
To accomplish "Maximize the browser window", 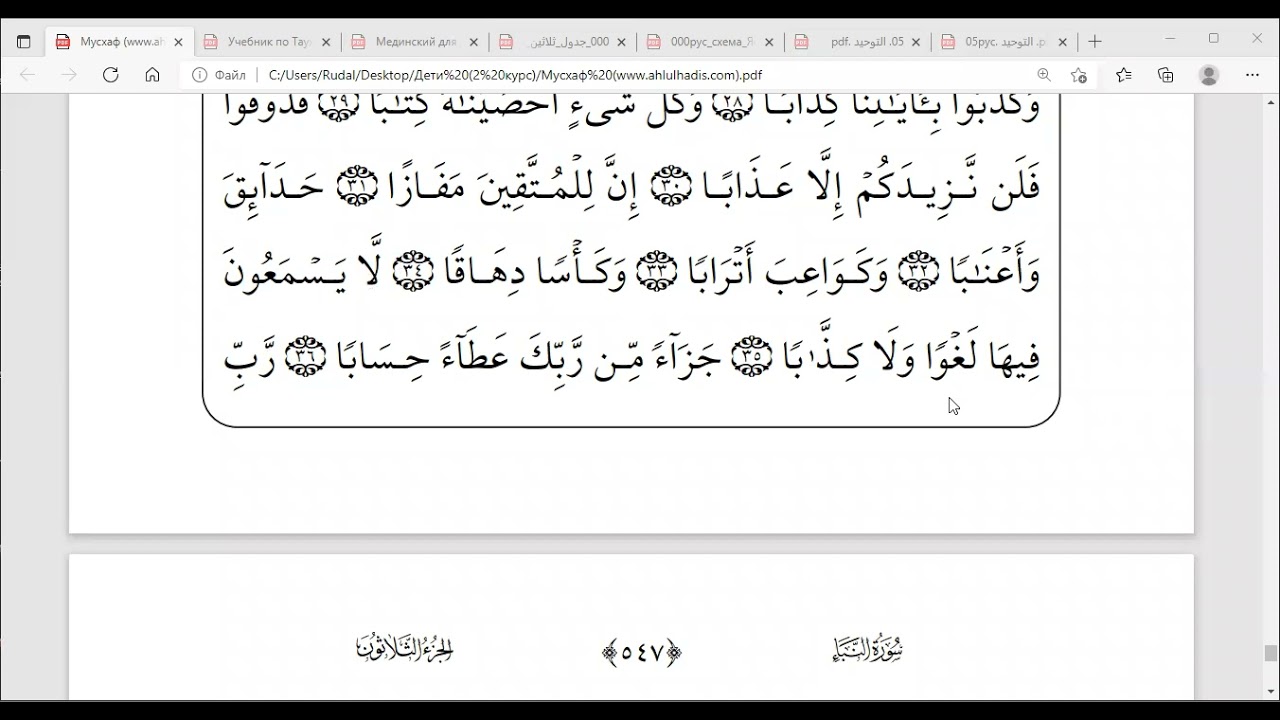I will coord(1214,38).
